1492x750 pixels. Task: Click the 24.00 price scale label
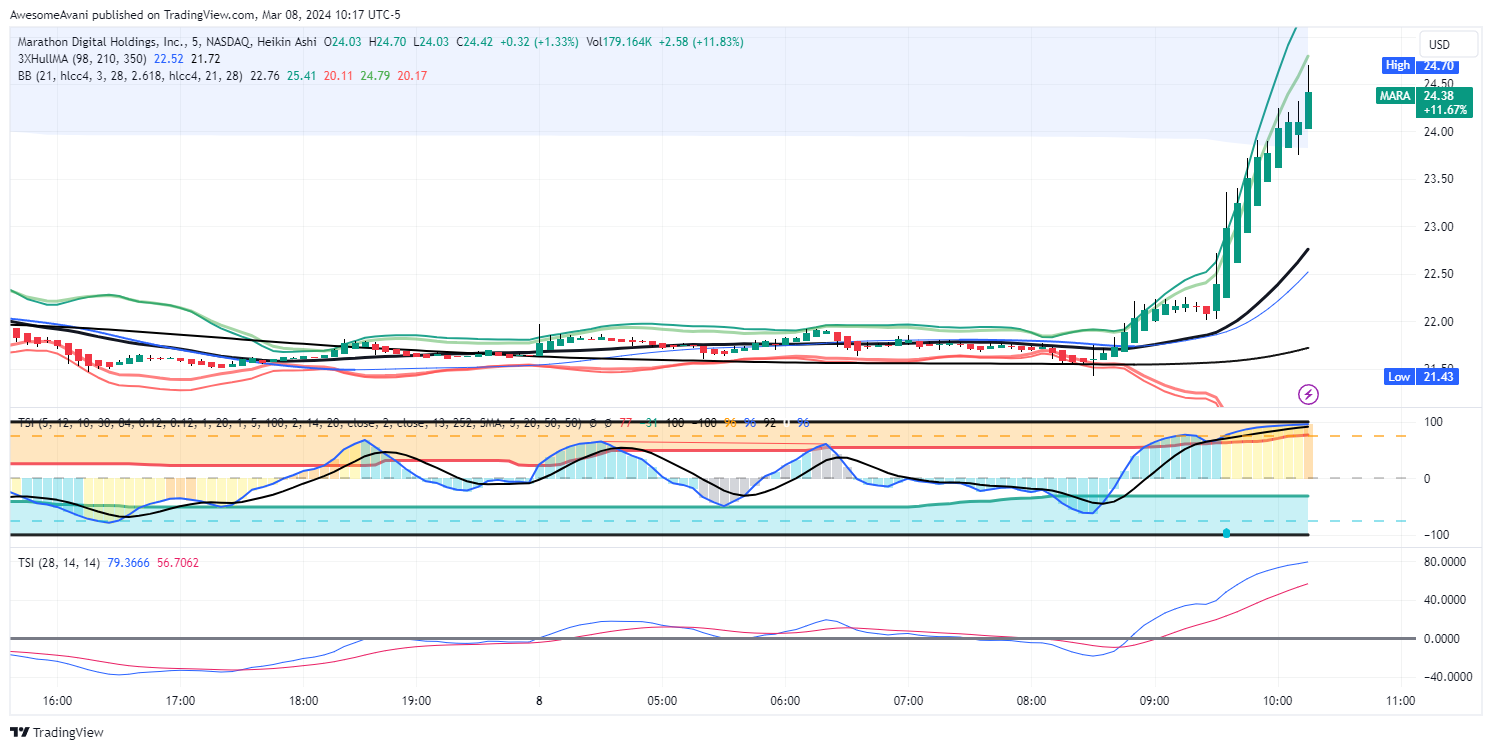(x=1439, y=131)
